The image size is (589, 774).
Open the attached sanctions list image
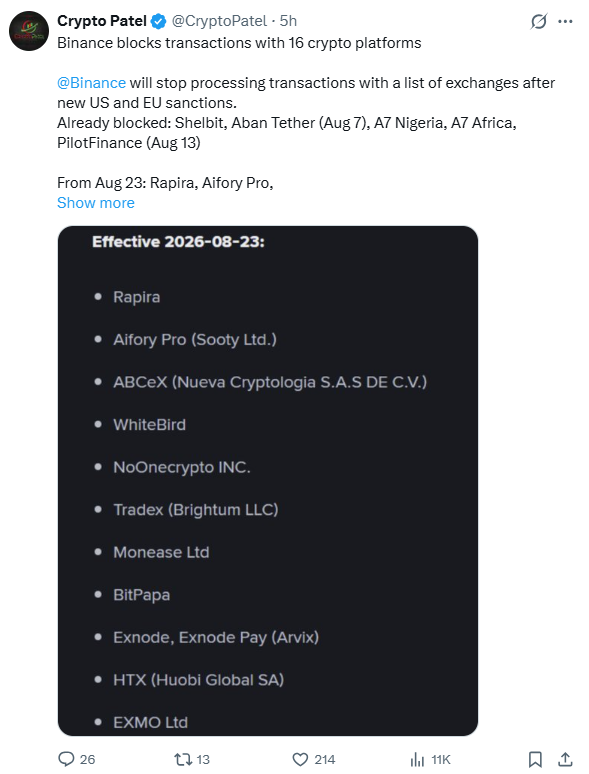[x=268, y=481]
